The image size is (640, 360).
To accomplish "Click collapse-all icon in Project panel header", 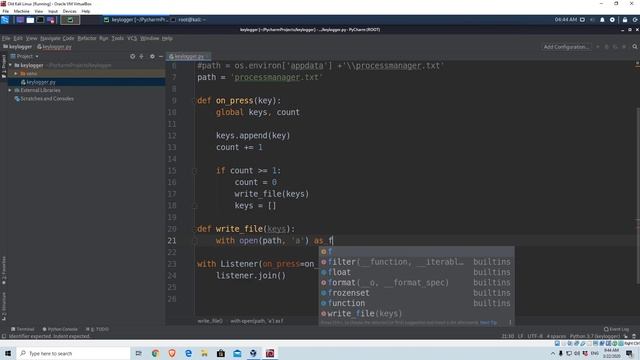I will pos(142,56).
